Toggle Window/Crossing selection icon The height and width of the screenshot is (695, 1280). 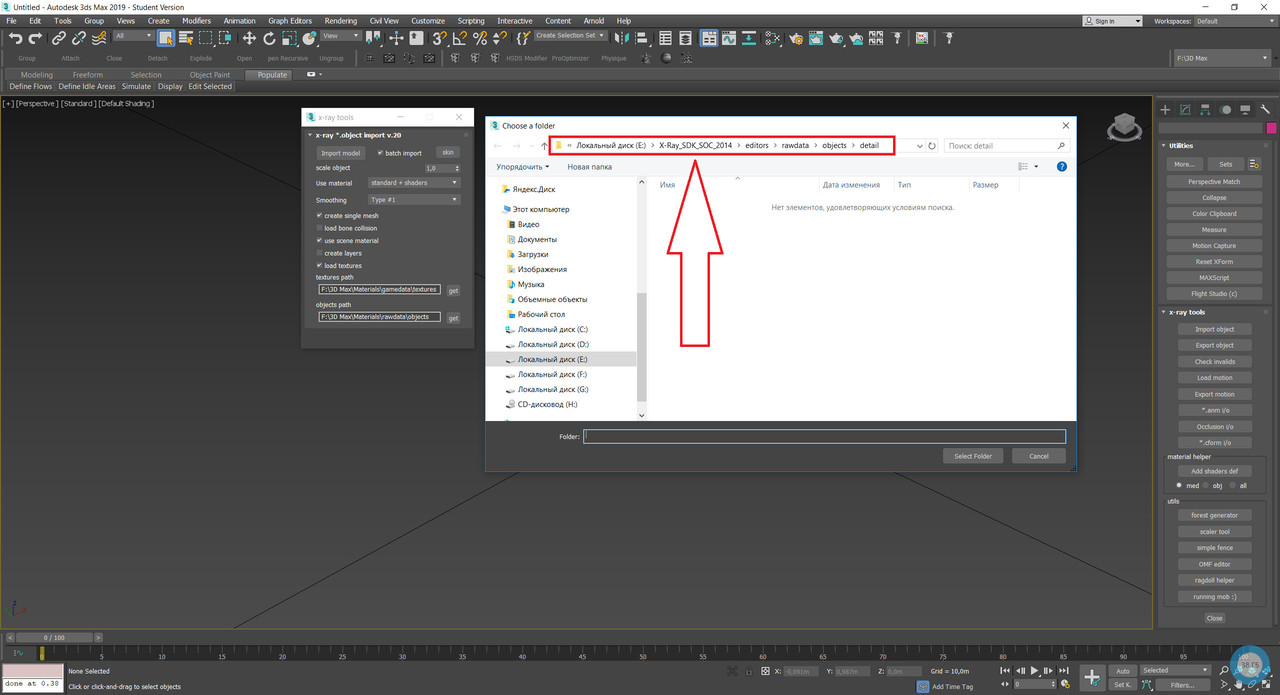pos(225,38)
